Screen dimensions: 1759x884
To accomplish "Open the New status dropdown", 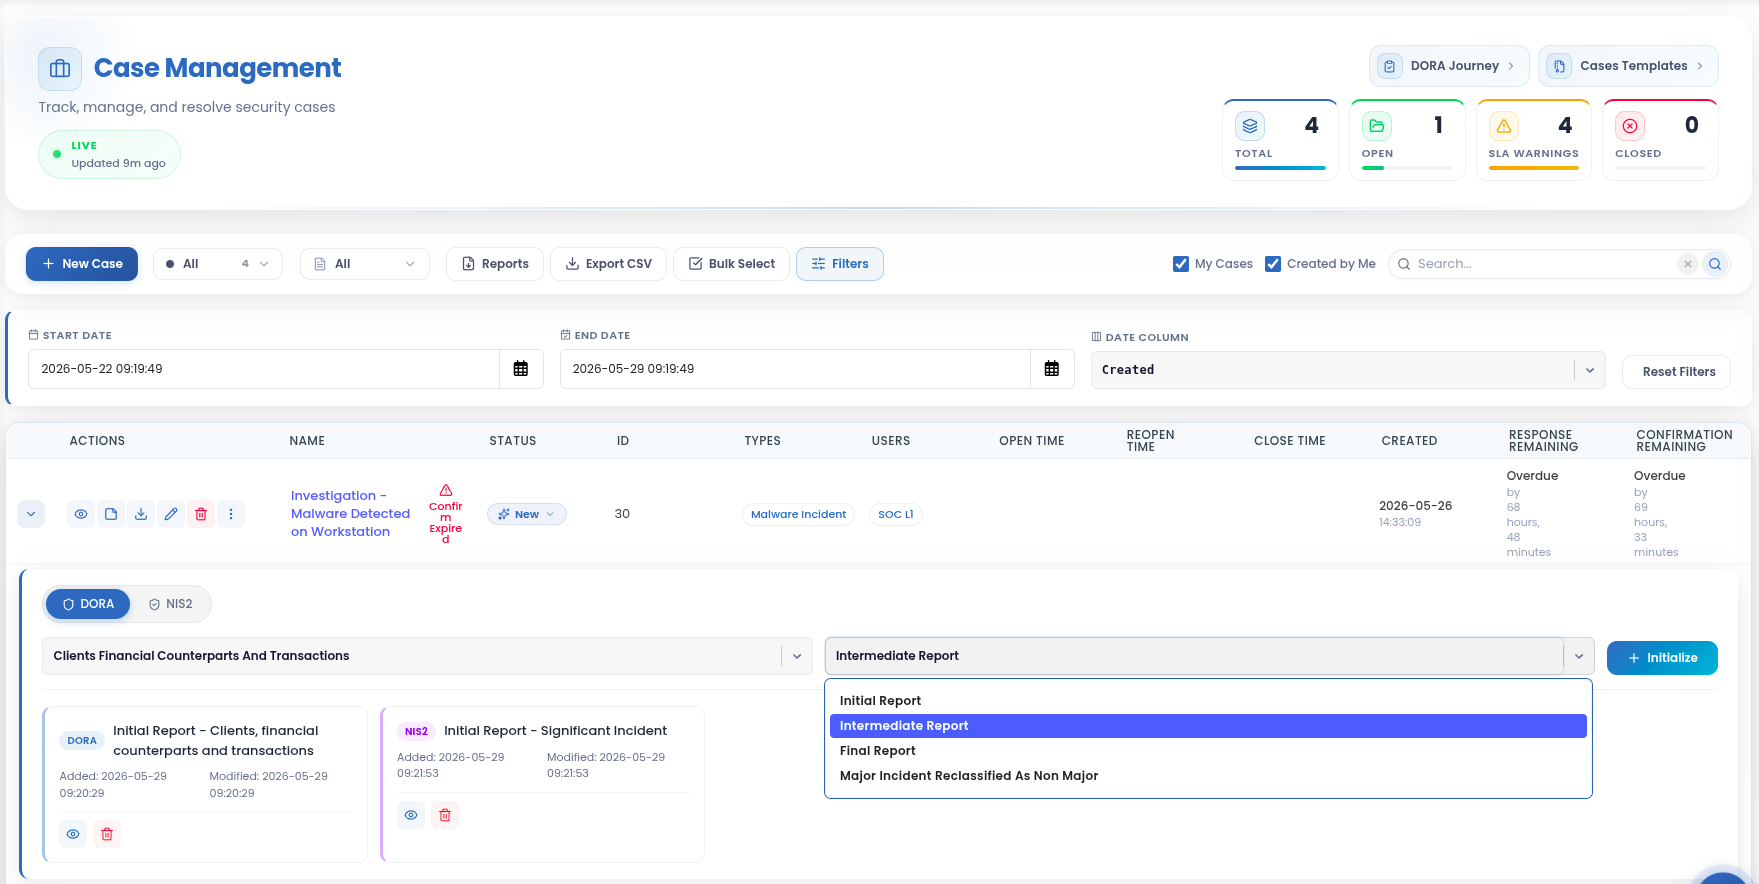I will pyautogui.click(x=527, y=514).
